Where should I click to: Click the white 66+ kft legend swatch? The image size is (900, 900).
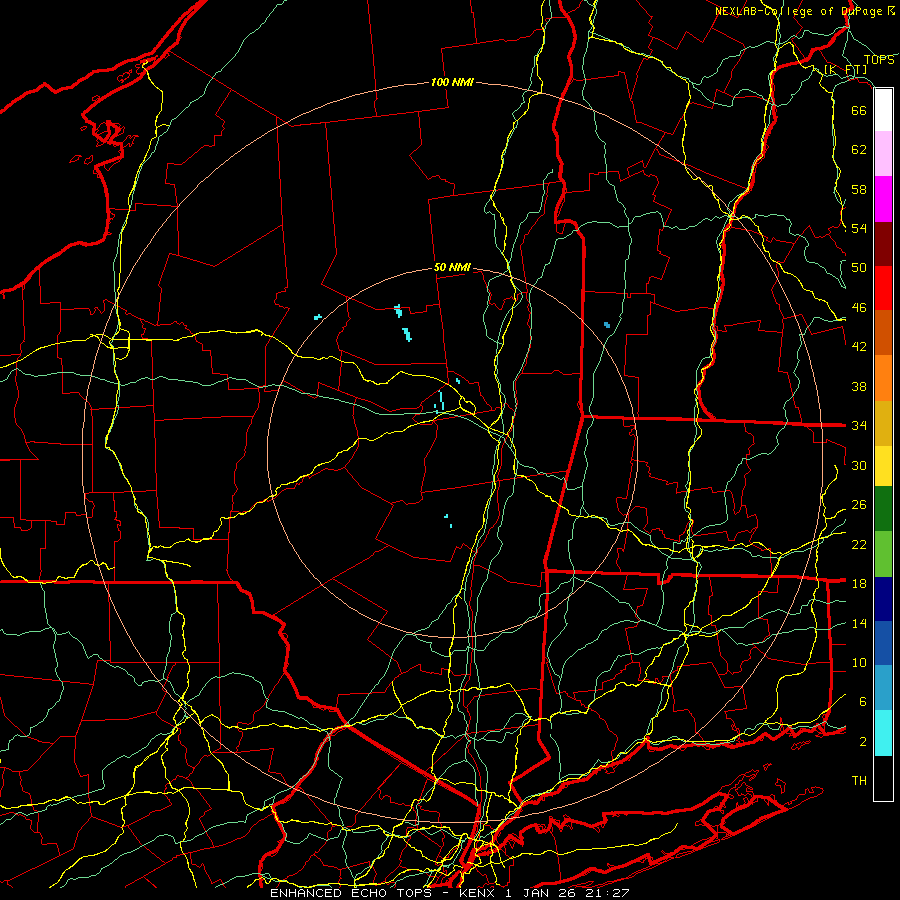(883, 110)
